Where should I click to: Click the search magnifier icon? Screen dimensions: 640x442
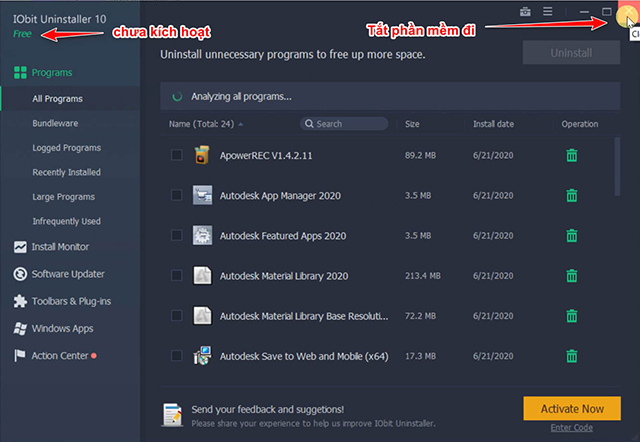309,124
